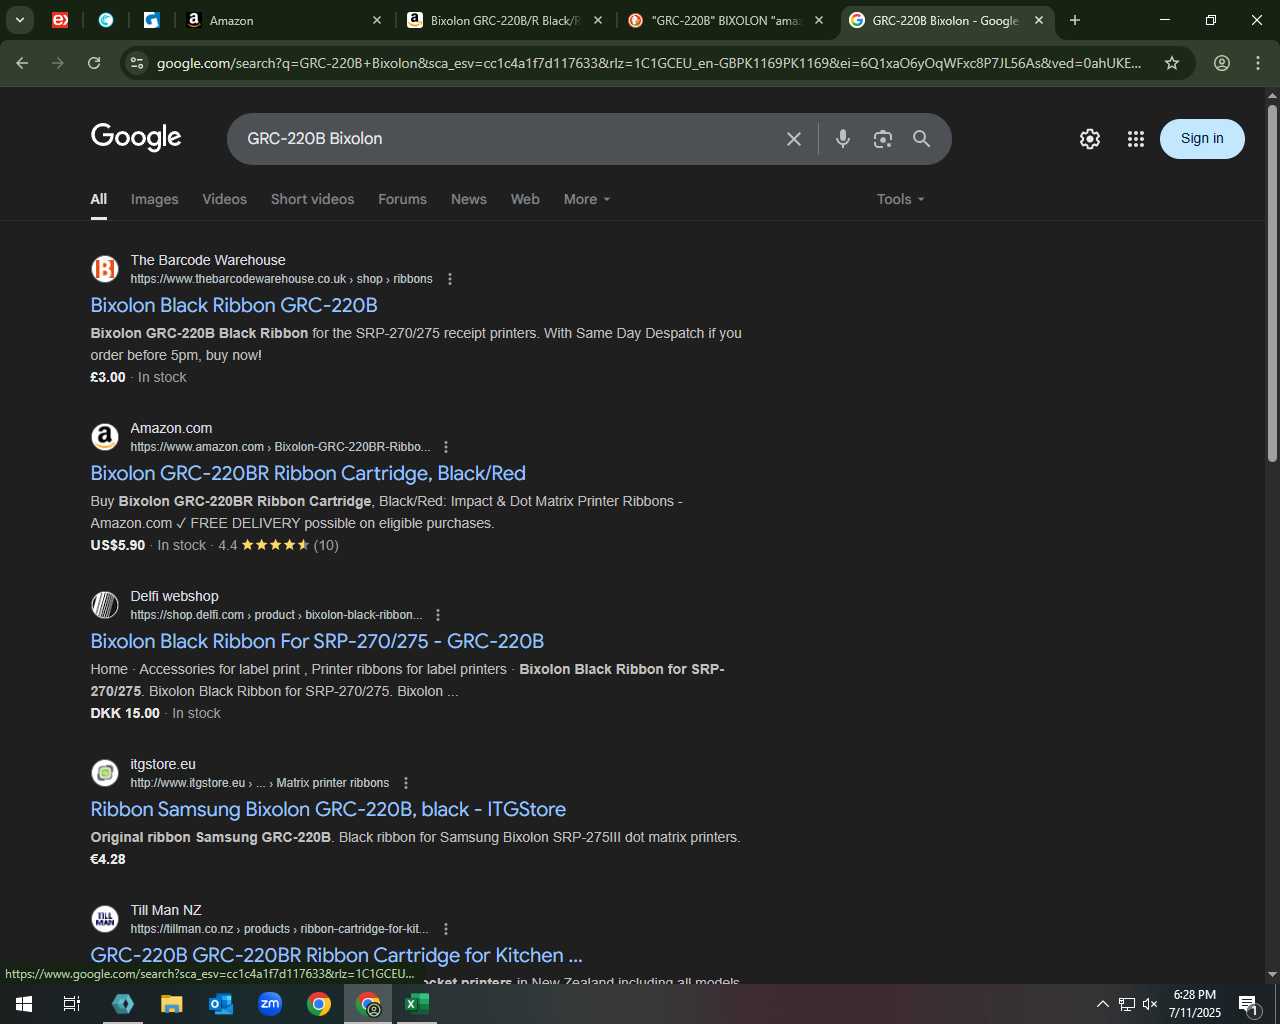Open more options for Till Man NZ result
The width and height of the screenshot is (1280, 1024).
tap(446, 929)
